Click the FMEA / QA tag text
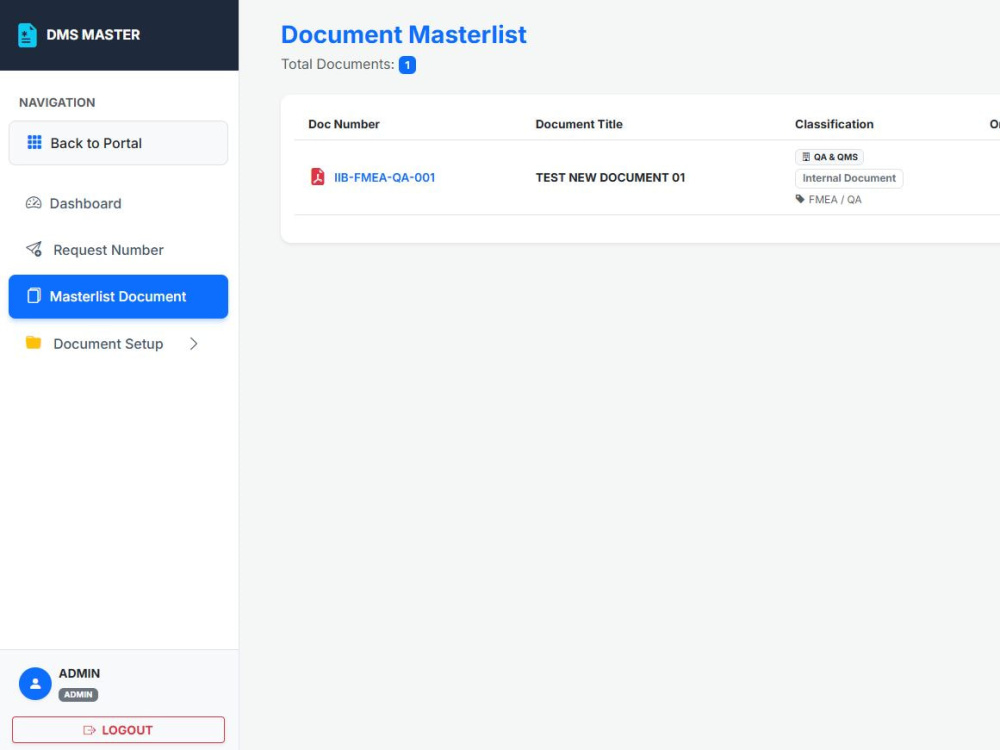This screenshot has height=750, width=1000. [835, 200]
